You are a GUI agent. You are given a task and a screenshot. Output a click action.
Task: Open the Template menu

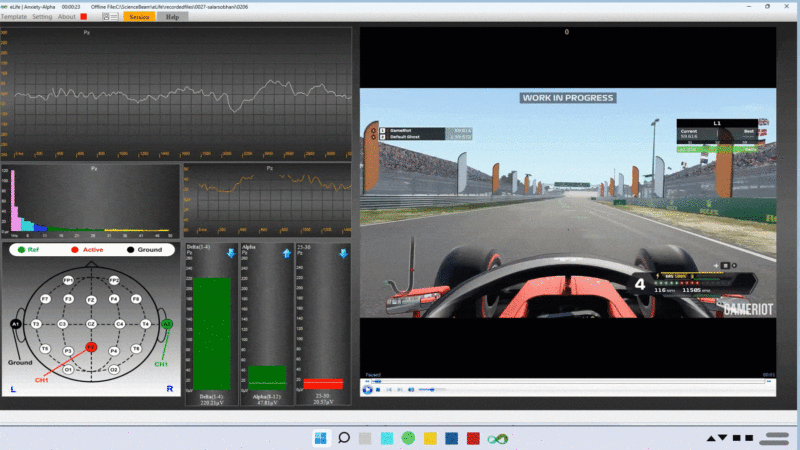point(14,17)
